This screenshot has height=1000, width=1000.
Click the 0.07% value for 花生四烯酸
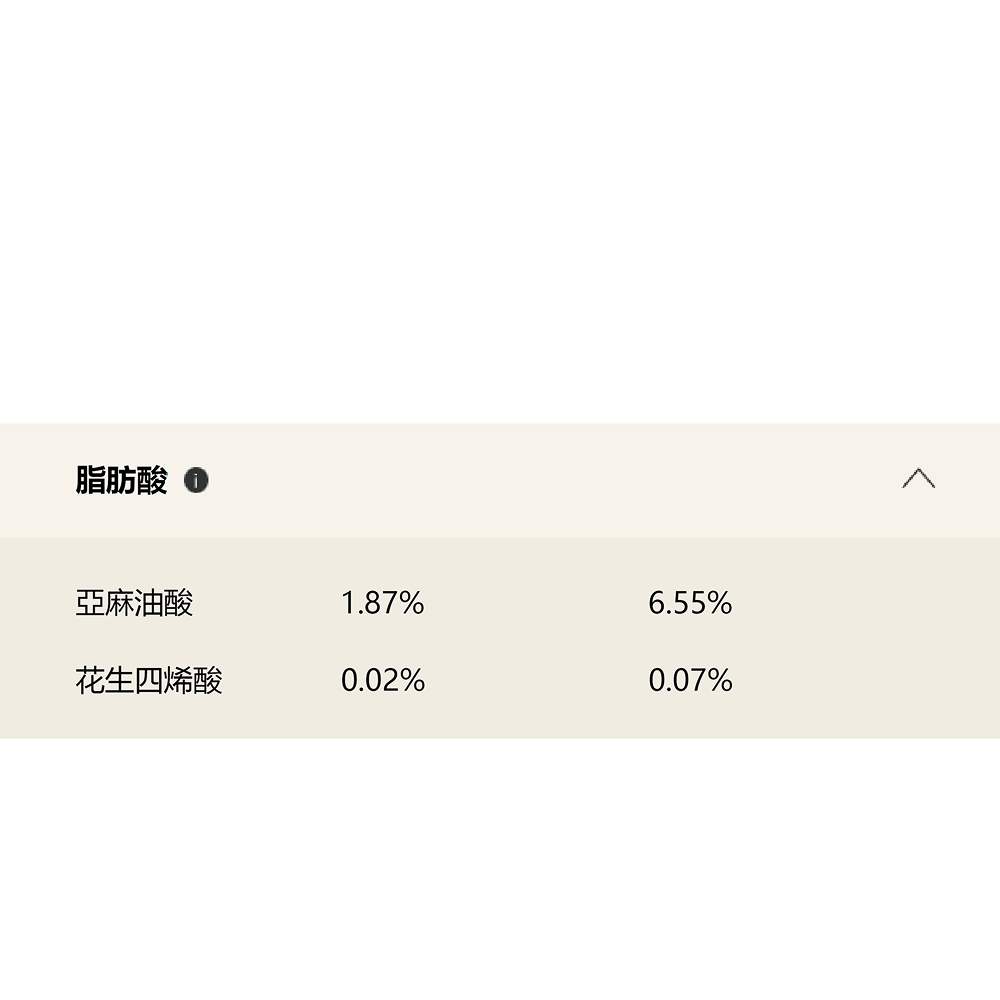point(690,681)
